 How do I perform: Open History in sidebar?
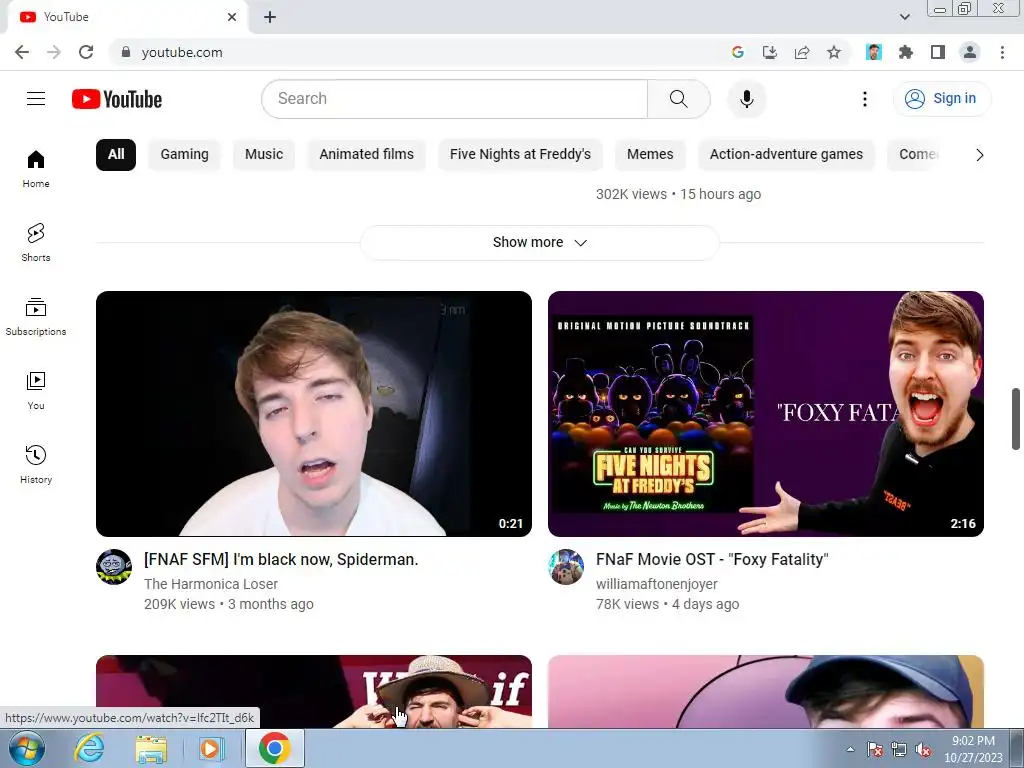click(36, 464)
